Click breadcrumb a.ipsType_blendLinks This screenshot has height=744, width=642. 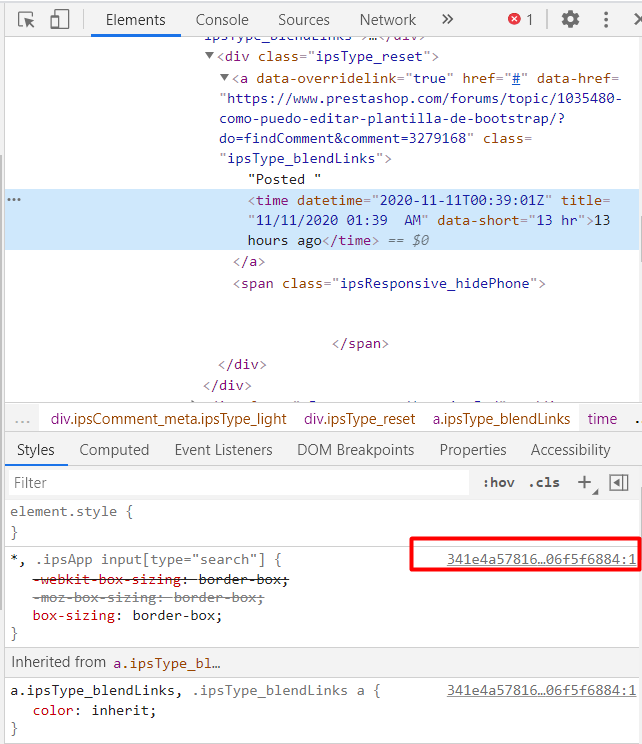pyautogui.click(x=501, y=419)
